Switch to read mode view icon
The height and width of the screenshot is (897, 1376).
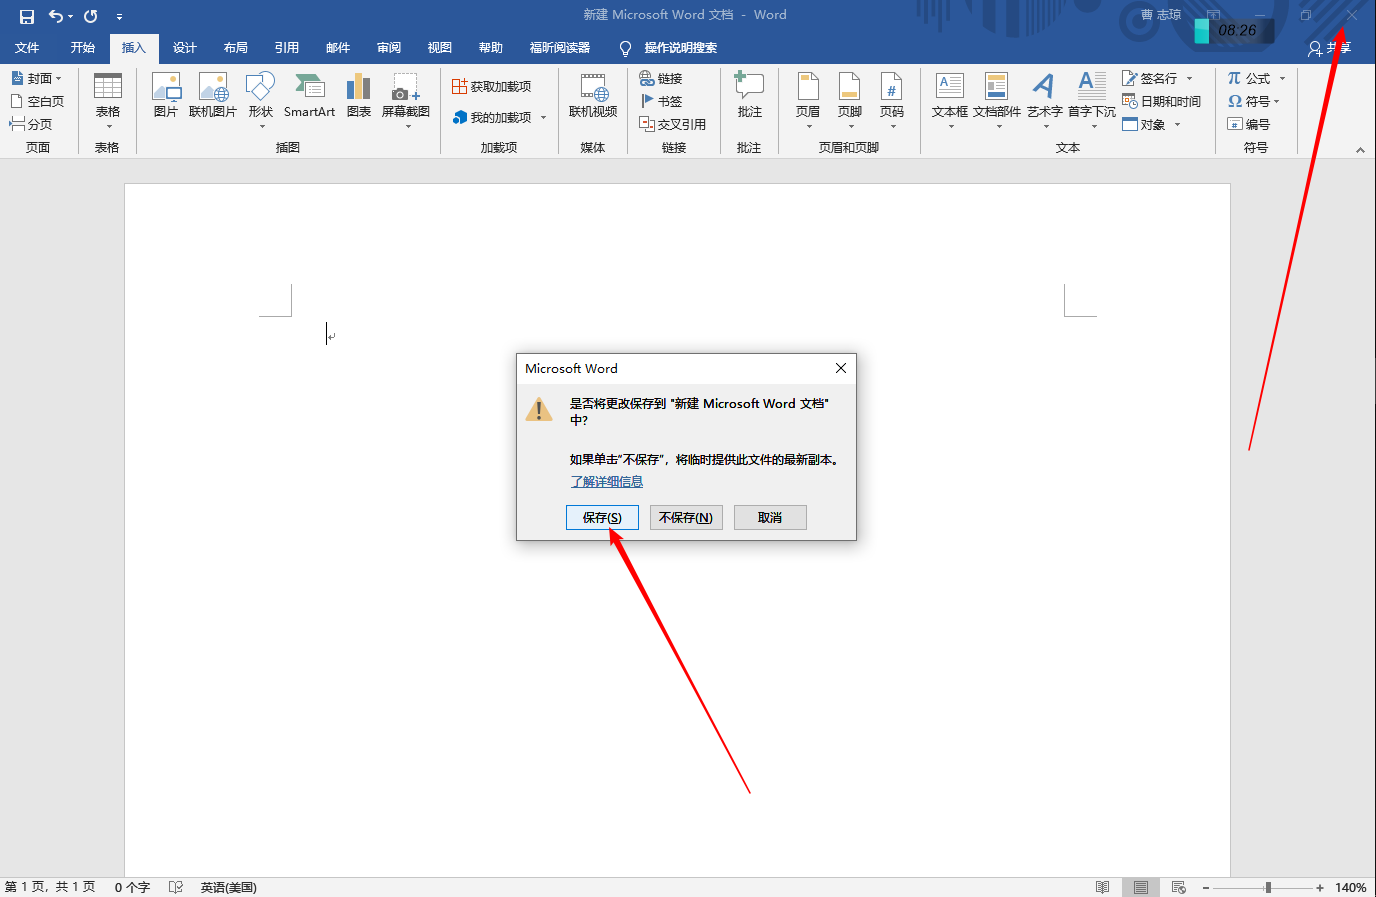(1102, 887)
